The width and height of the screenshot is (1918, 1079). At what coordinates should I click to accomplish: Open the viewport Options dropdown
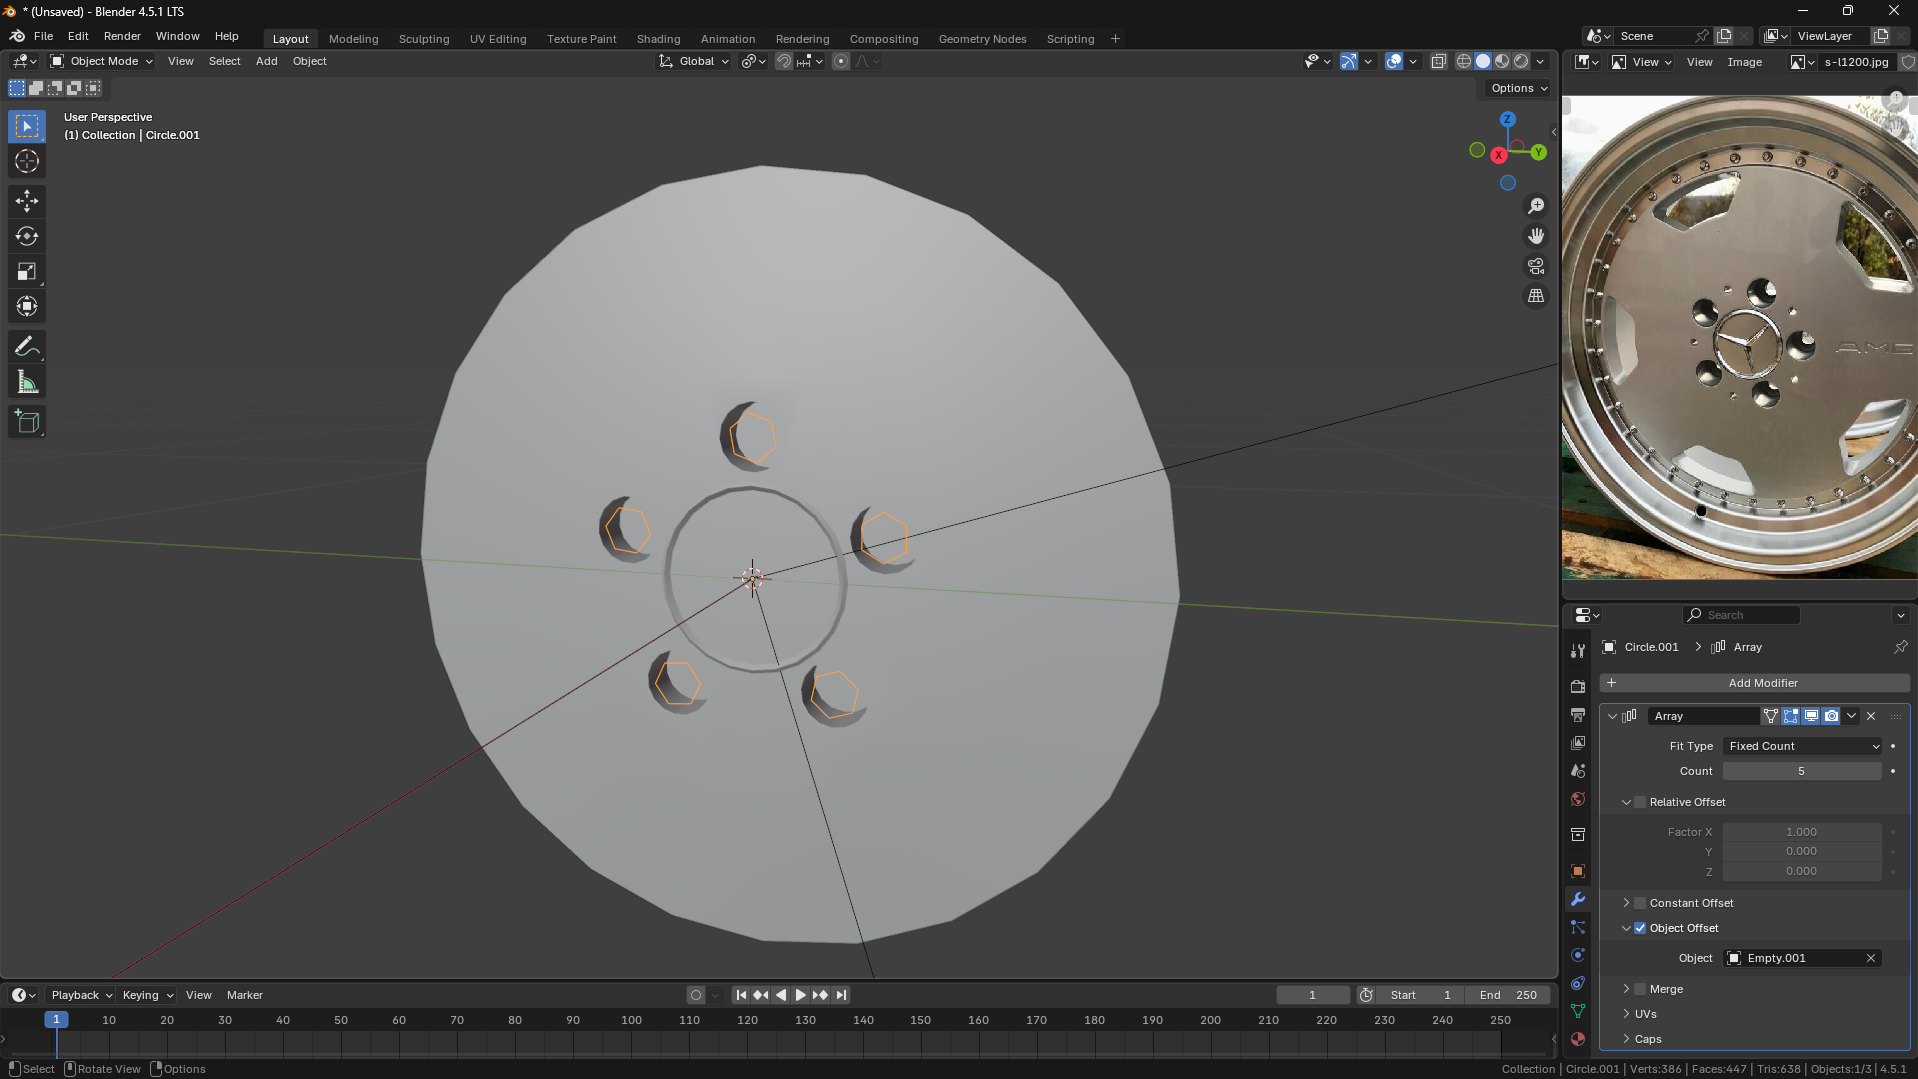point(1518,88)
